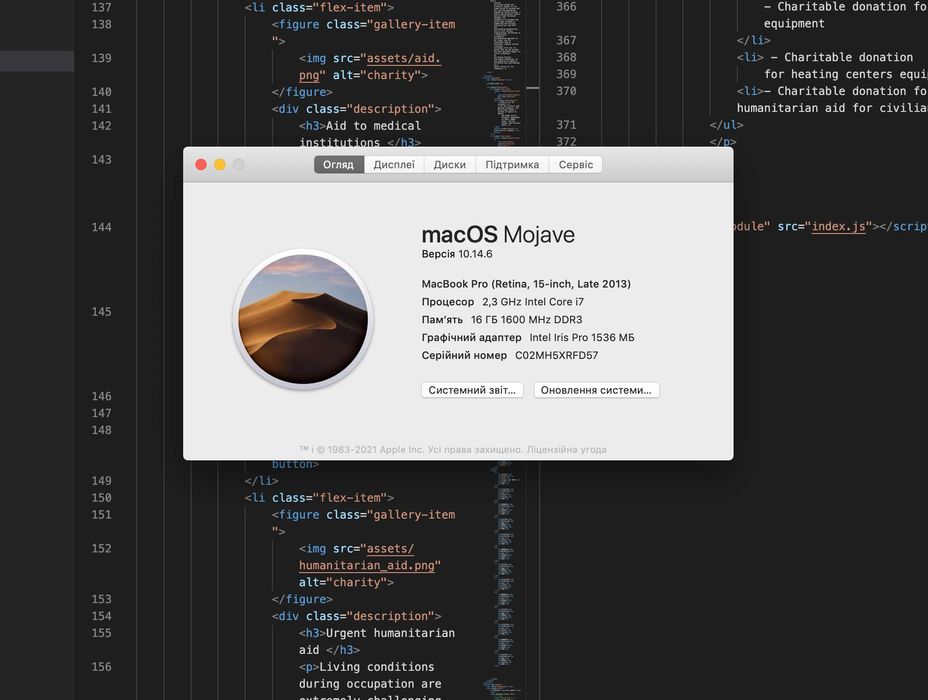This screenshot has width=928, height=700.
Task: Open index.js link in right editor
Action: tap(838, 227)
